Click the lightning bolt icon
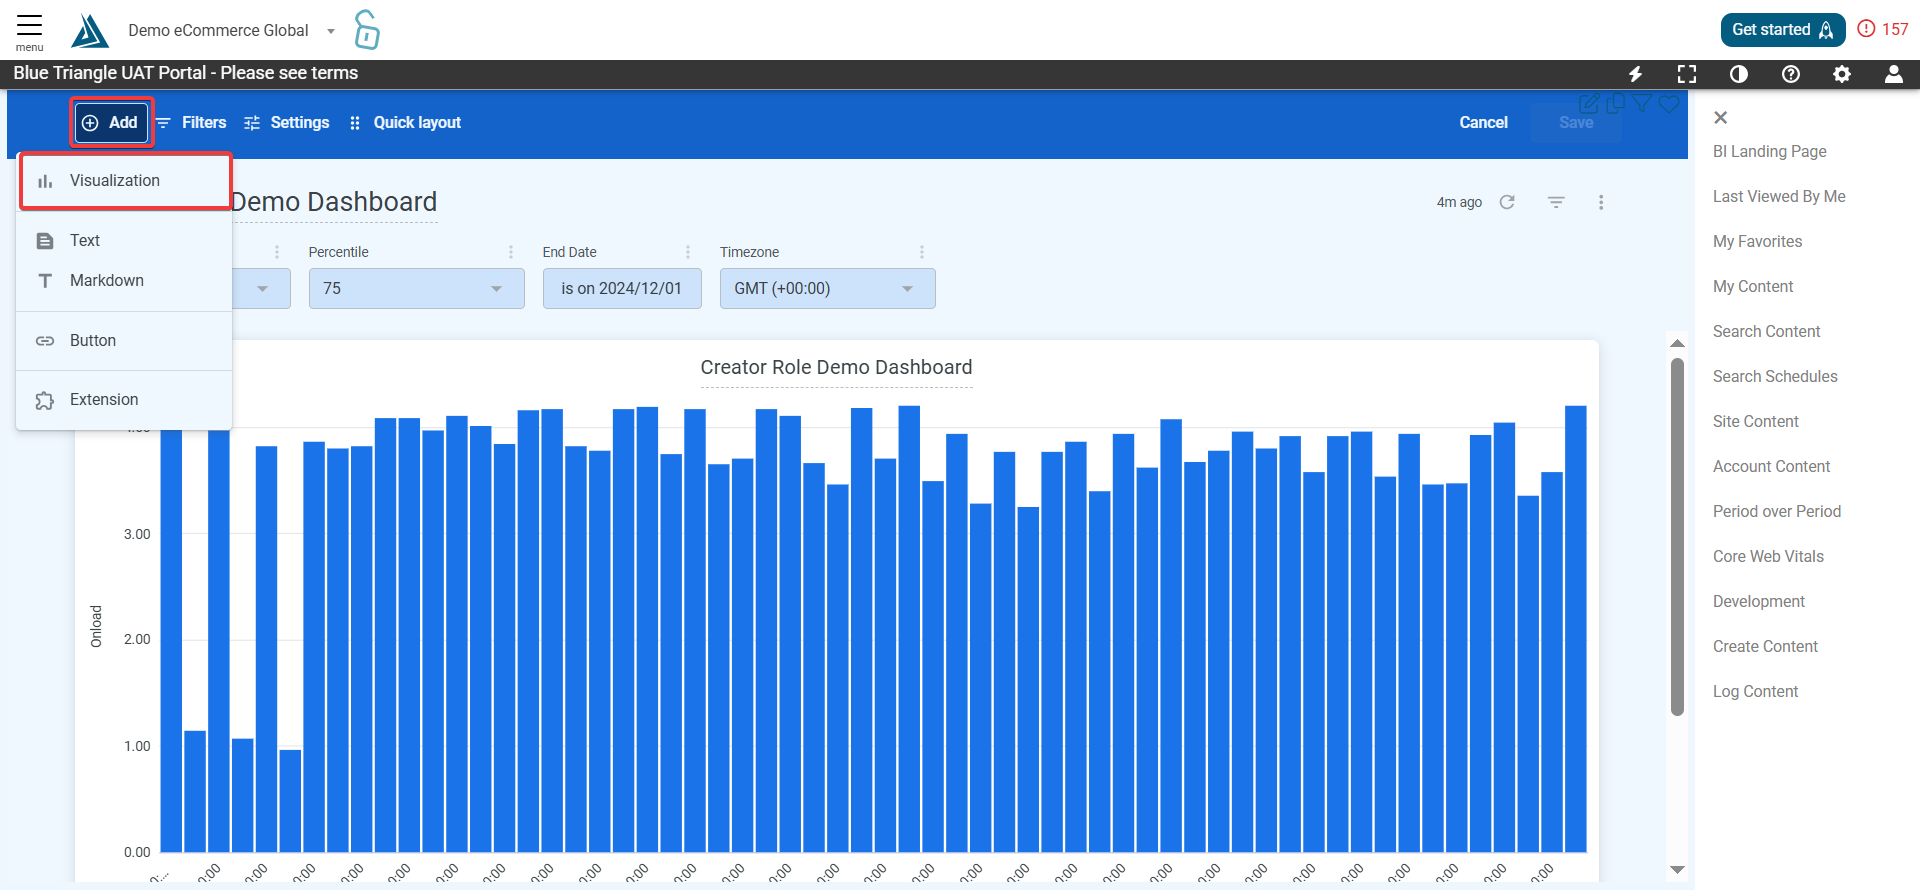The image size is (1920, 890). pos(1636,74)
